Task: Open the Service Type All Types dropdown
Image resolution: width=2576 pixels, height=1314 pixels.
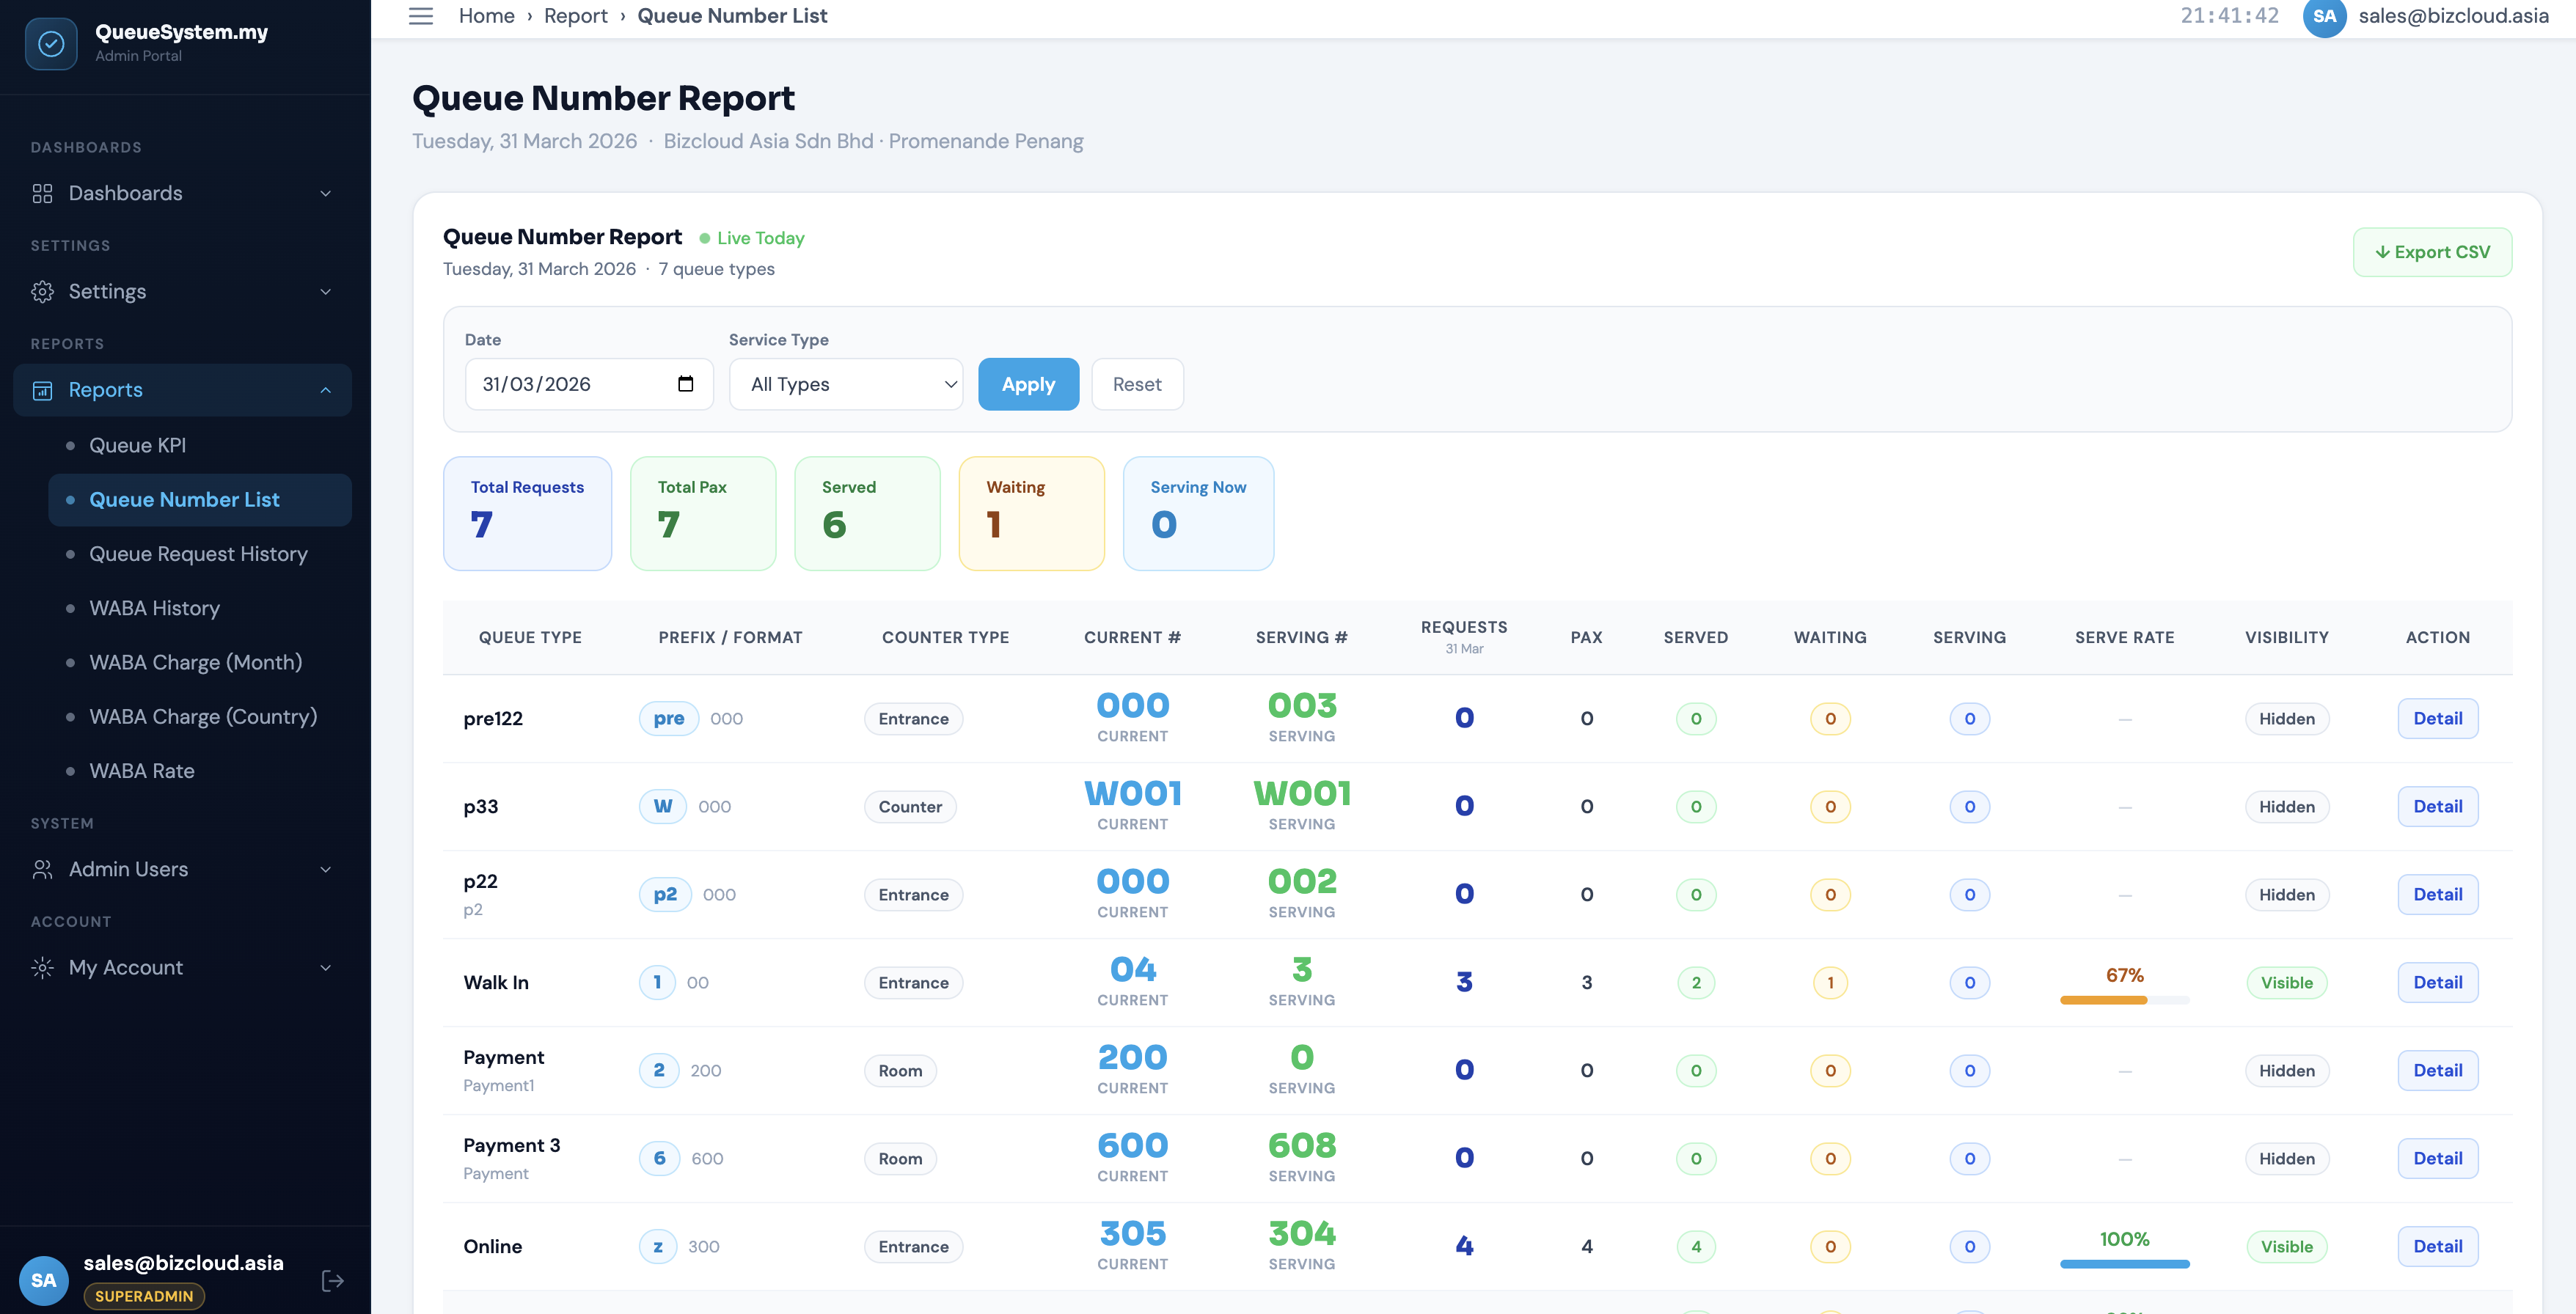Action: click(846, 384)
